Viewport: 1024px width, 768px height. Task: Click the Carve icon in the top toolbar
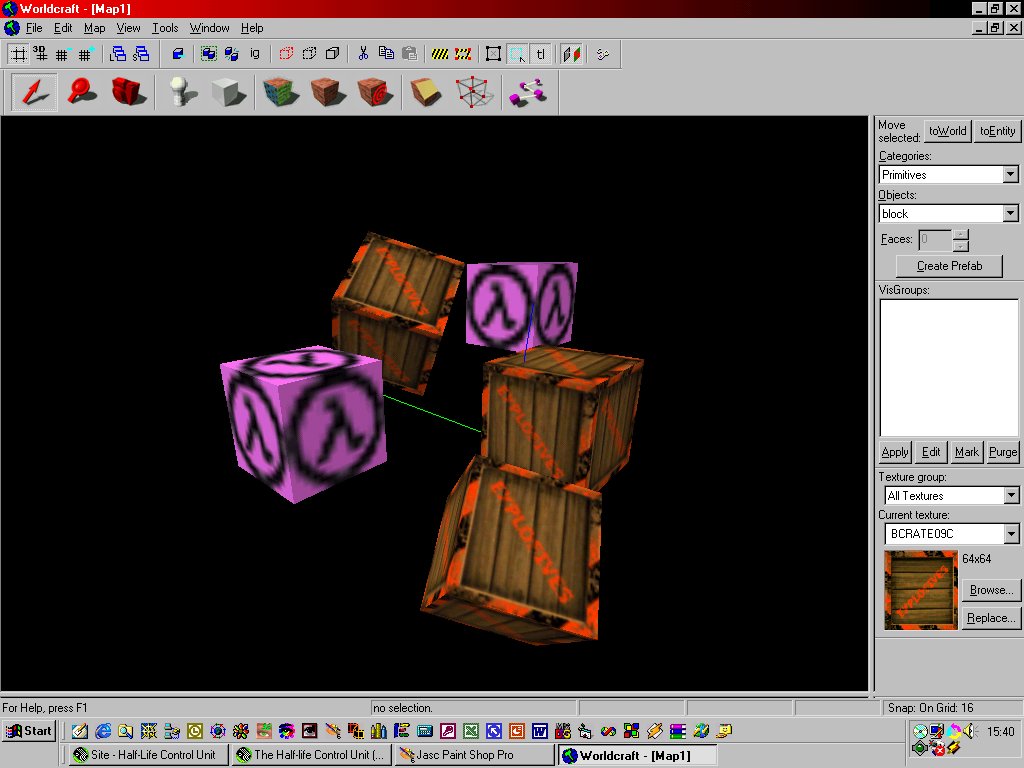[x=178, y=54]
